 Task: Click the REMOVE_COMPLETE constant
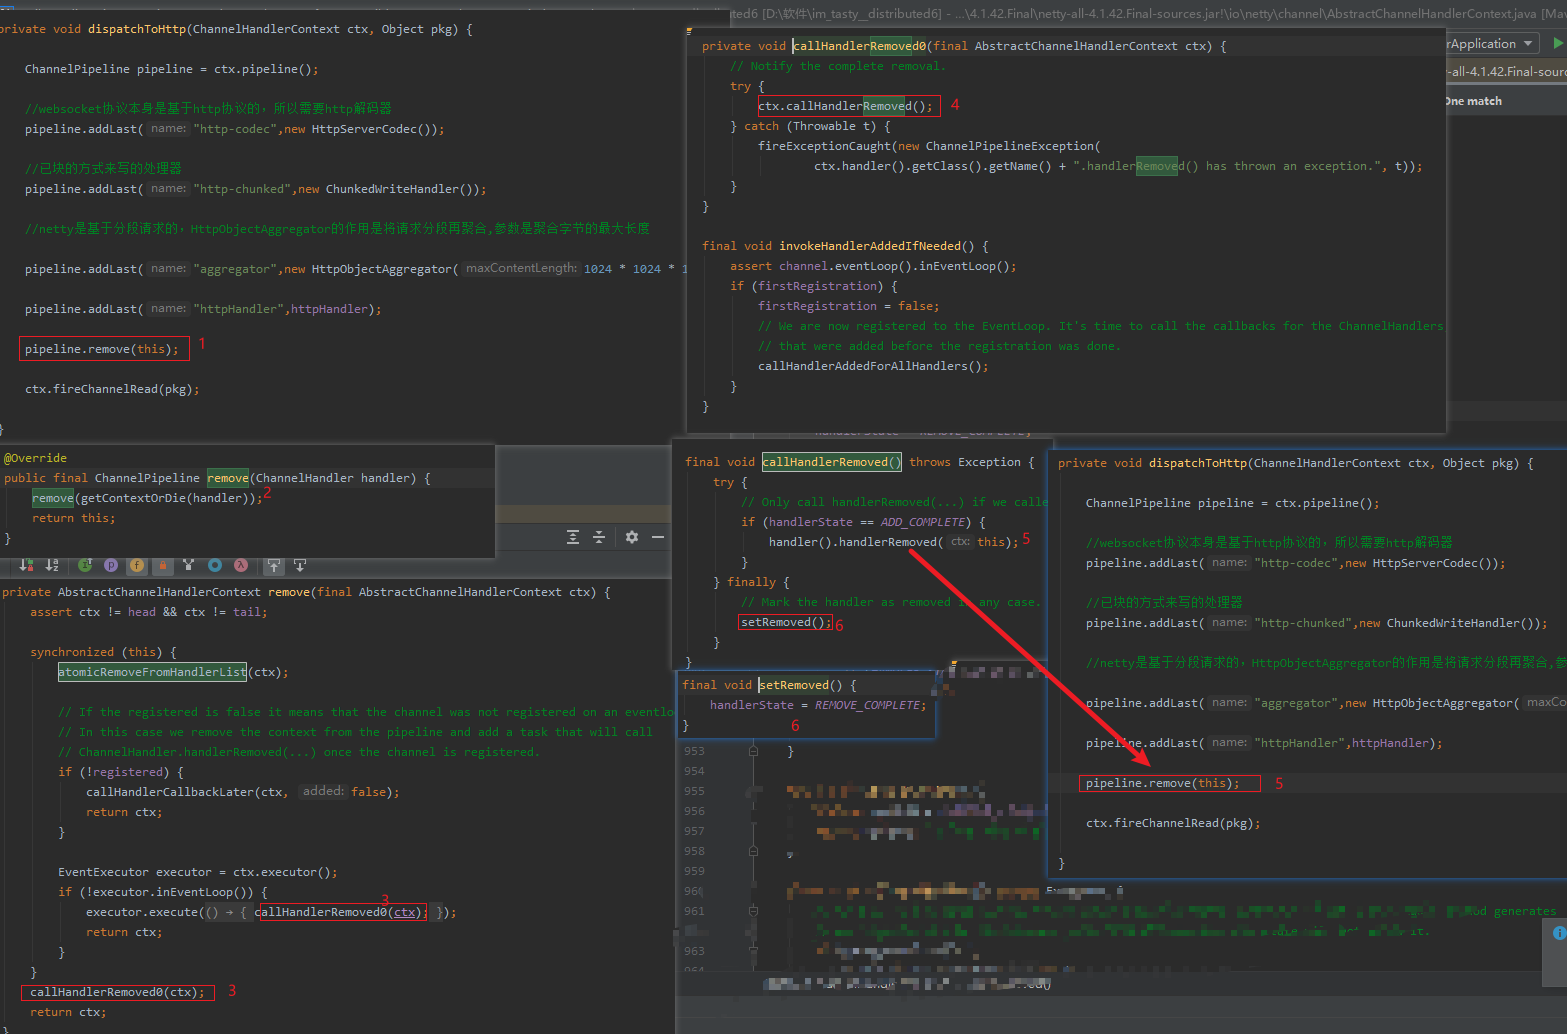[x=868, y=705]
